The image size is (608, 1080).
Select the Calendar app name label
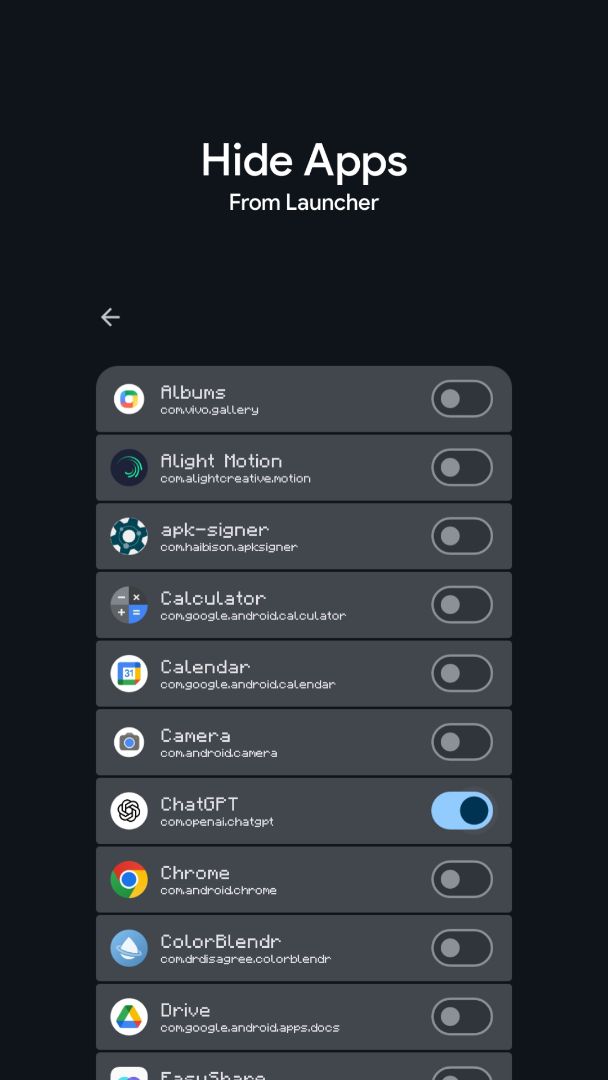(x=205, y=667)
